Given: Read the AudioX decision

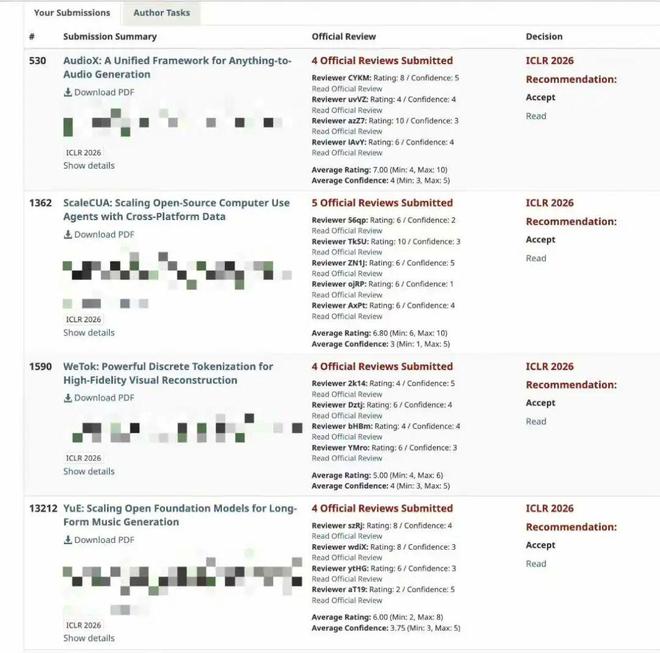Looking at the screenshot, I should tap(536, 116).
